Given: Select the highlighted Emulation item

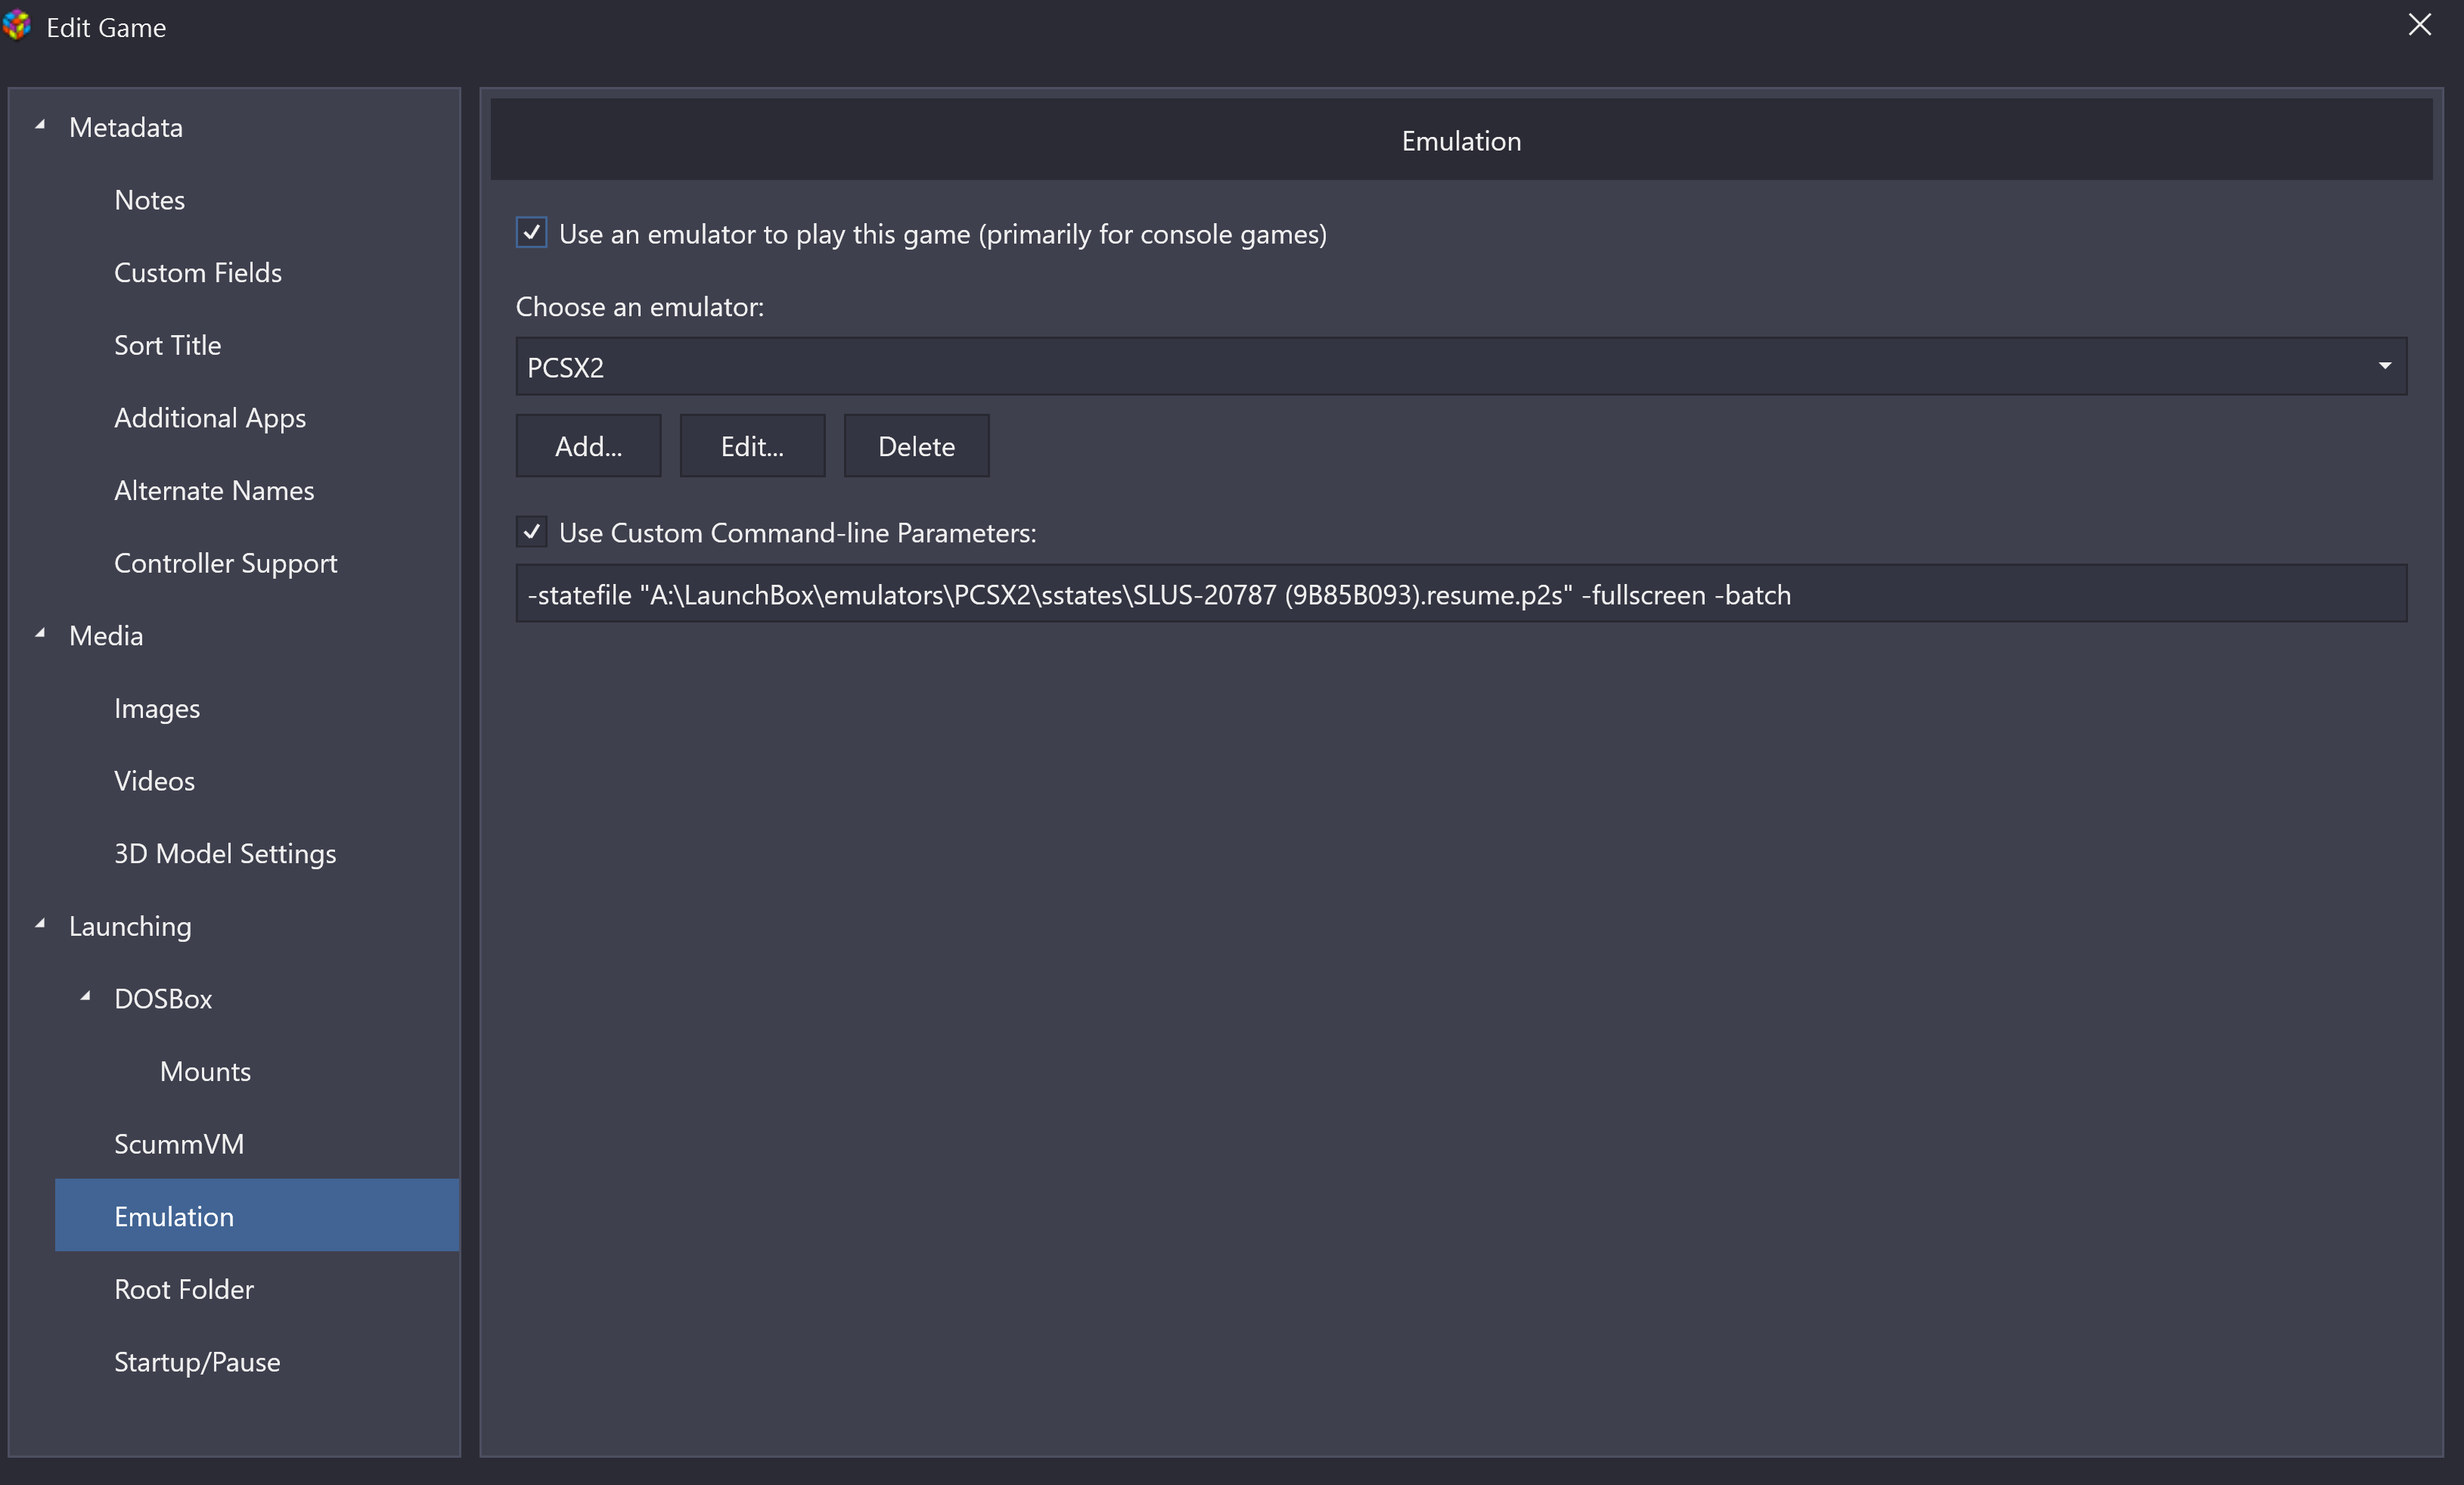Looking at the screenshot, I should (x=257, y=1215).
